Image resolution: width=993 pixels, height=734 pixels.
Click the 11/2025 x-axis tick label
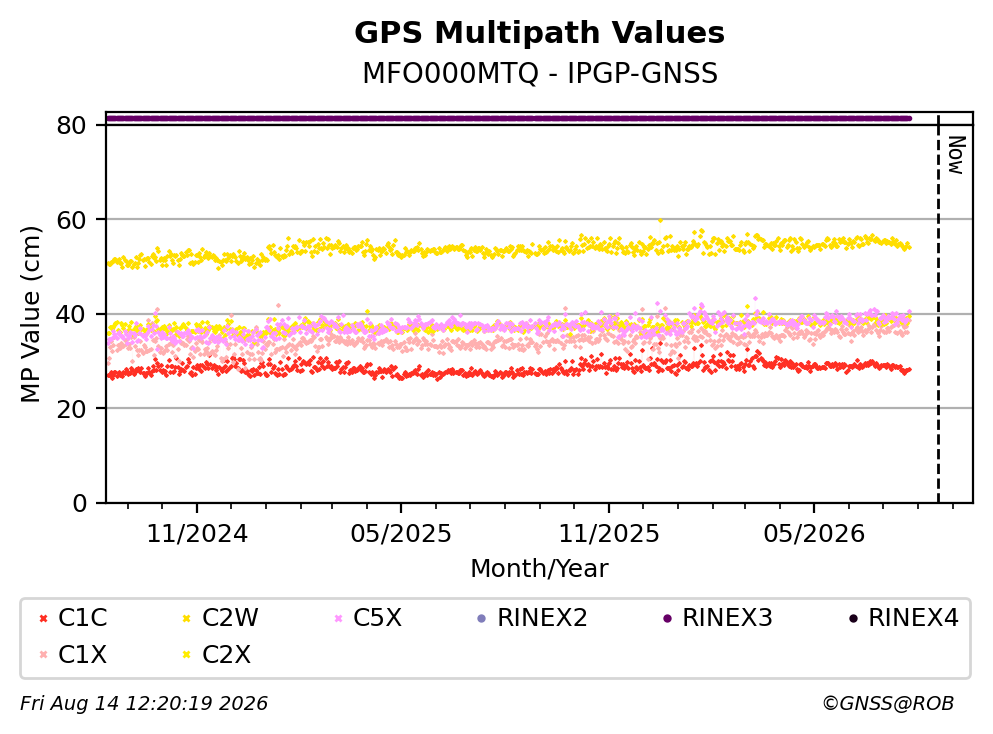click(x=609, y=534)
